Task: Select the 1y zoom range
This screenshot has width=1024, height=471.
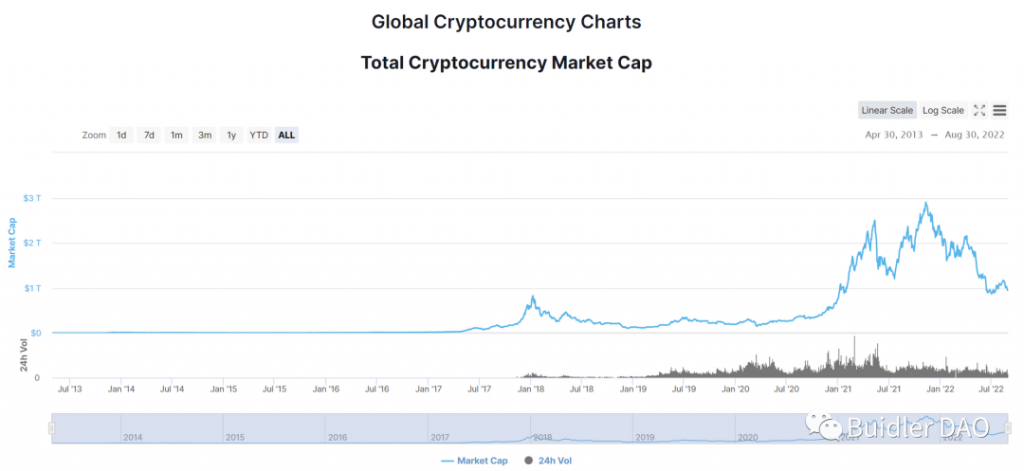Action: pyautogui.click(x=231, y=135)
